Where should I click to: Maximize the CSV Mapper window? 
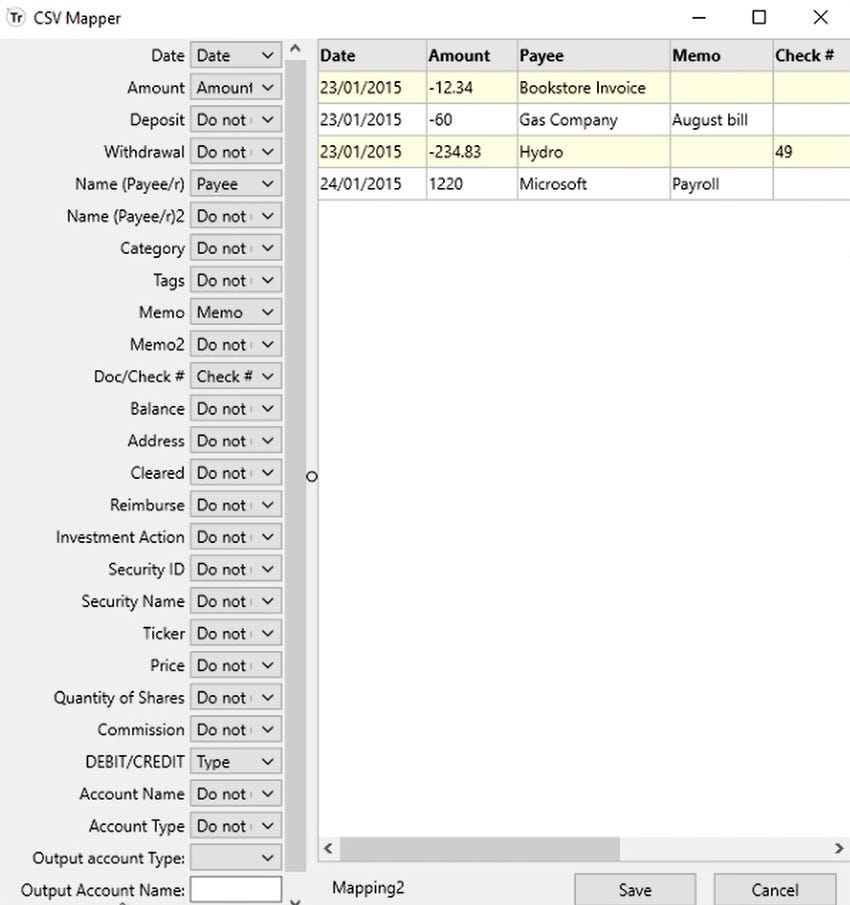pos(759,18)
